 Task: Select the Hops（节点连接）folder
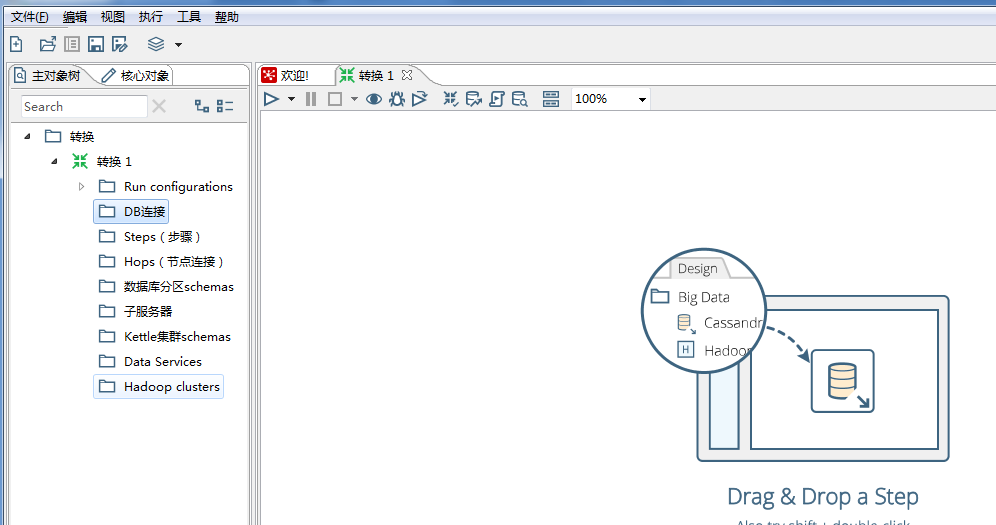point(161,262)
